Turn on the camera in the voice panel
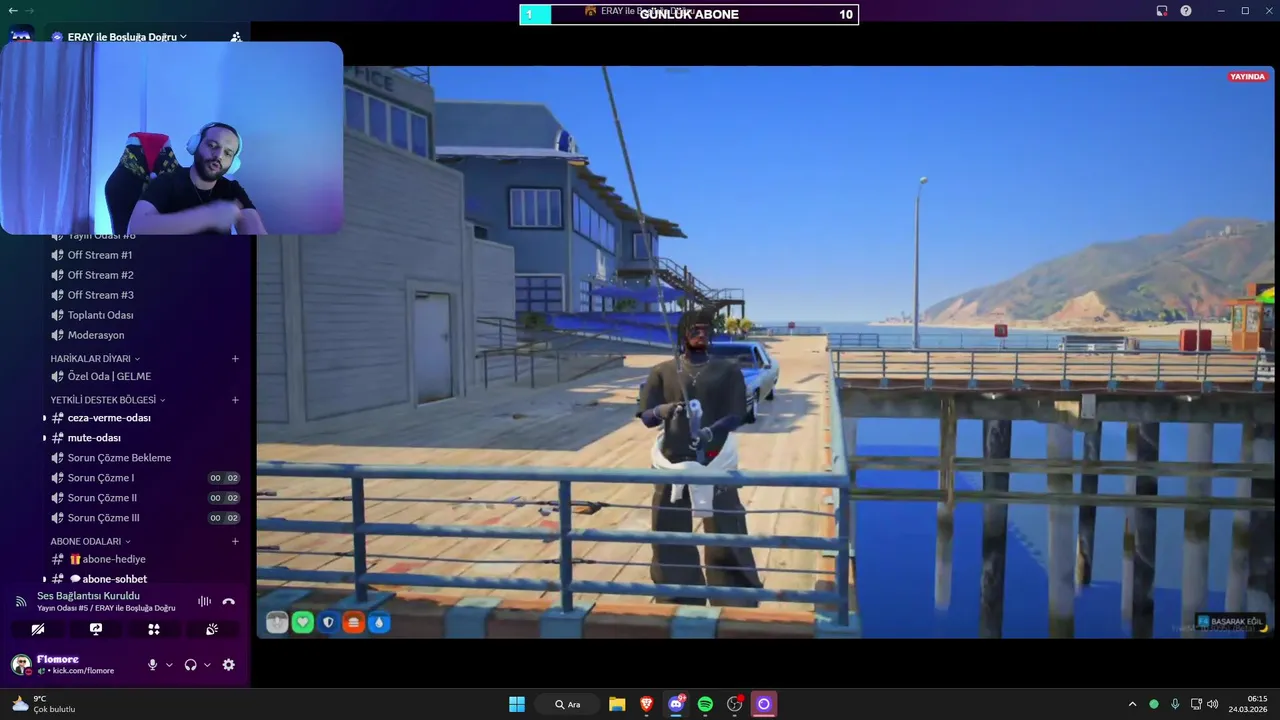1280x720 pixels. click(x=38, y=629)
